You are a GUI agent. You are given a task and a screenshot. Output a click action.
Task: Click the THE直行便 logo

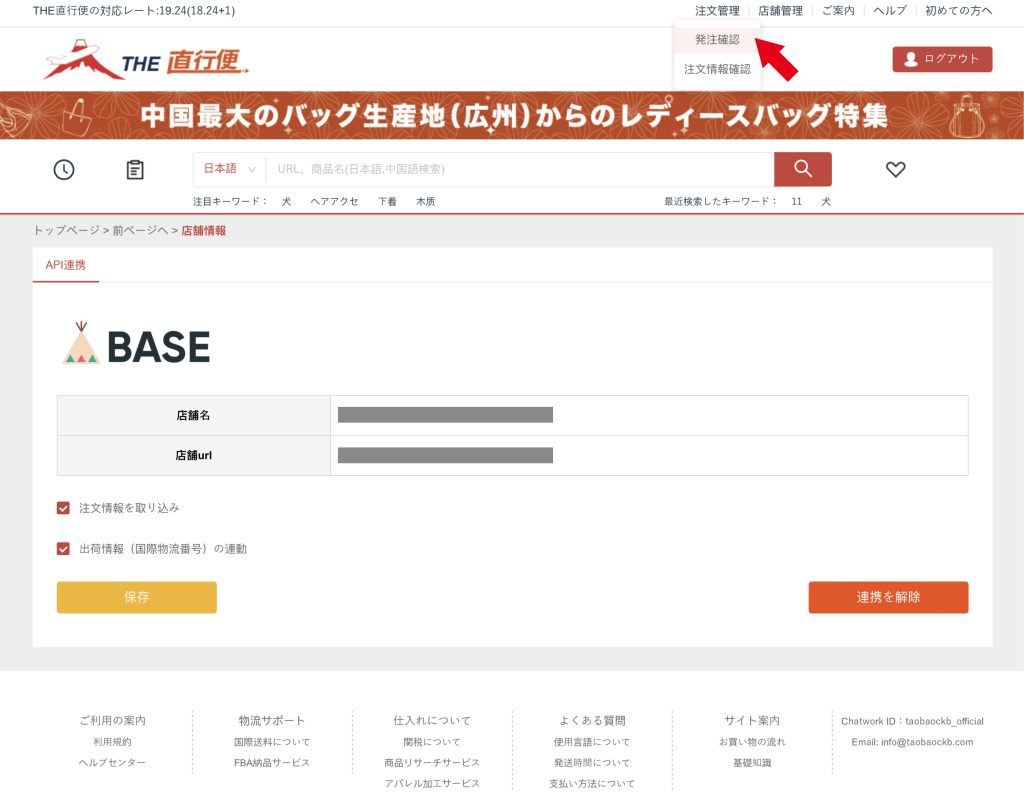pyautogui.click(x=146, y=59)
